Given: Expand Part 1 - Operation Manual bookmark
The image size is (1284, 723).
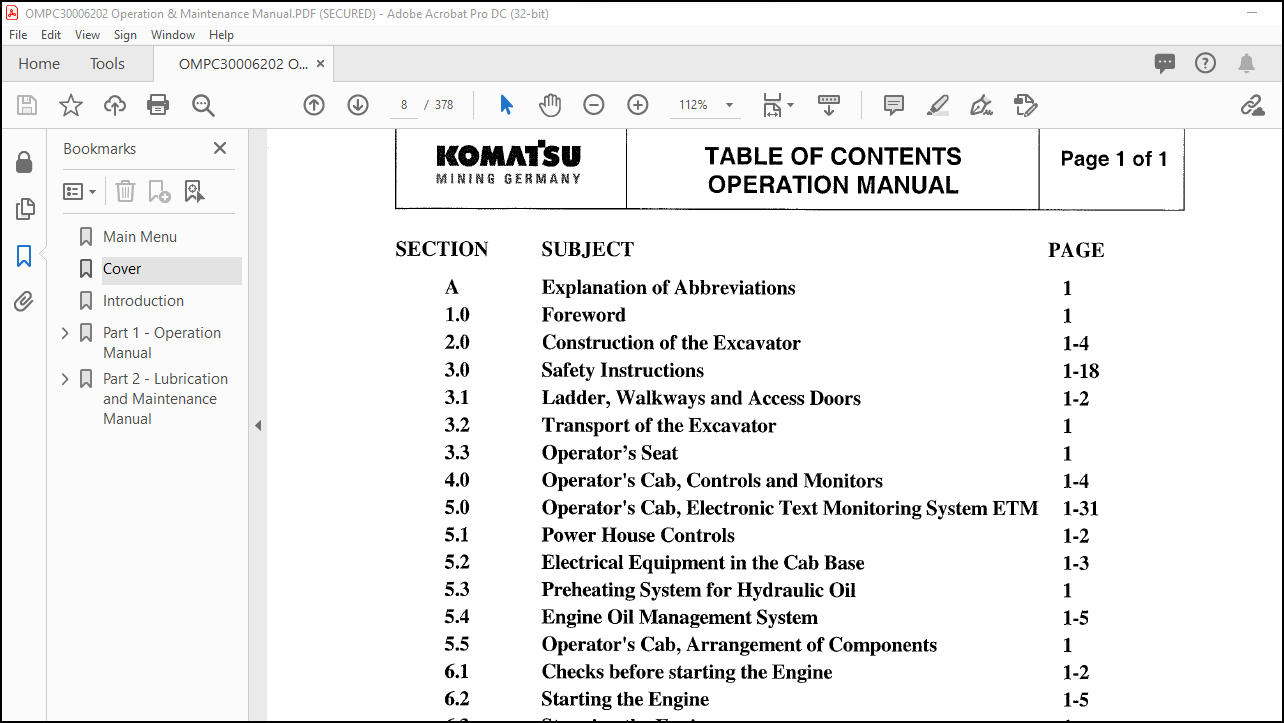Looking at the screenshot, I should [66, 333].
